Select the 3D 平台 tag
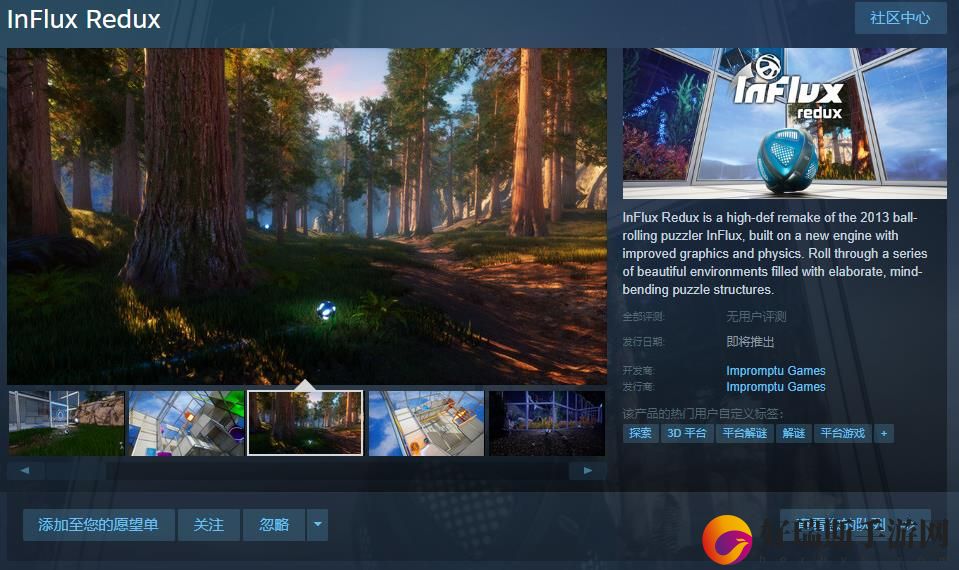Screen dimensions: 959x570 click(x=687, y=433)
